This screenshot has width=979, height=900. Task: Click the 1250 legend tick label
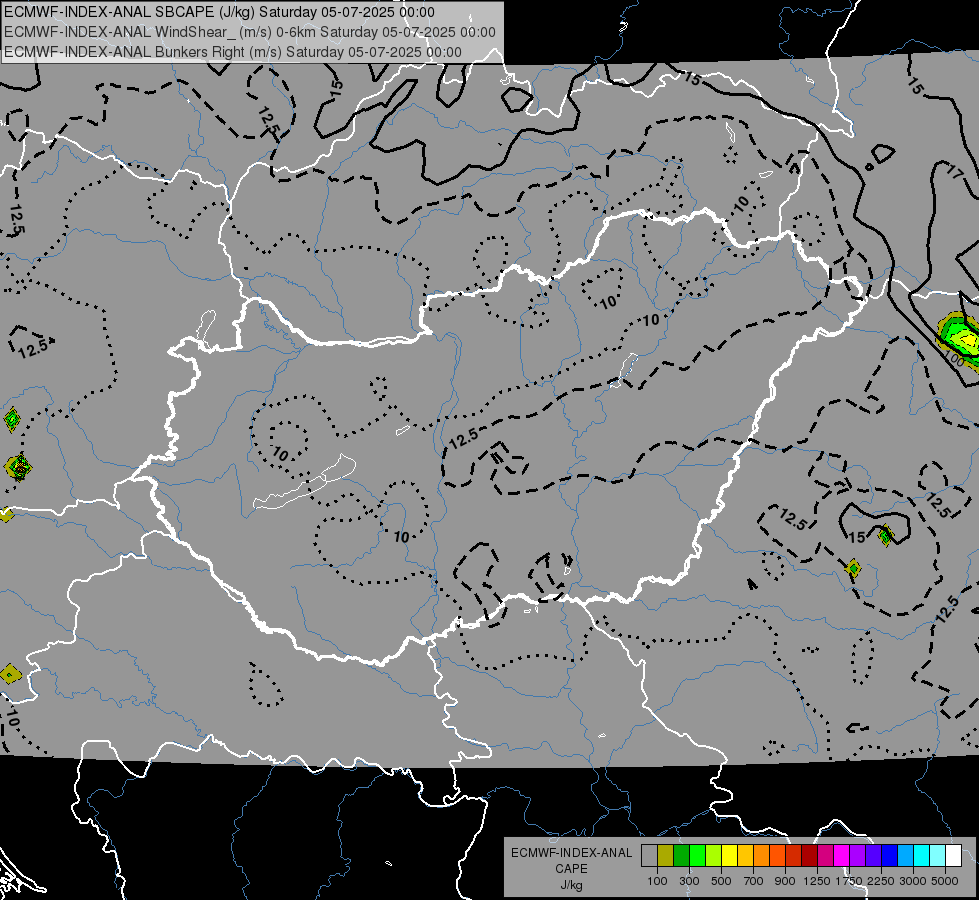point(817,881)
